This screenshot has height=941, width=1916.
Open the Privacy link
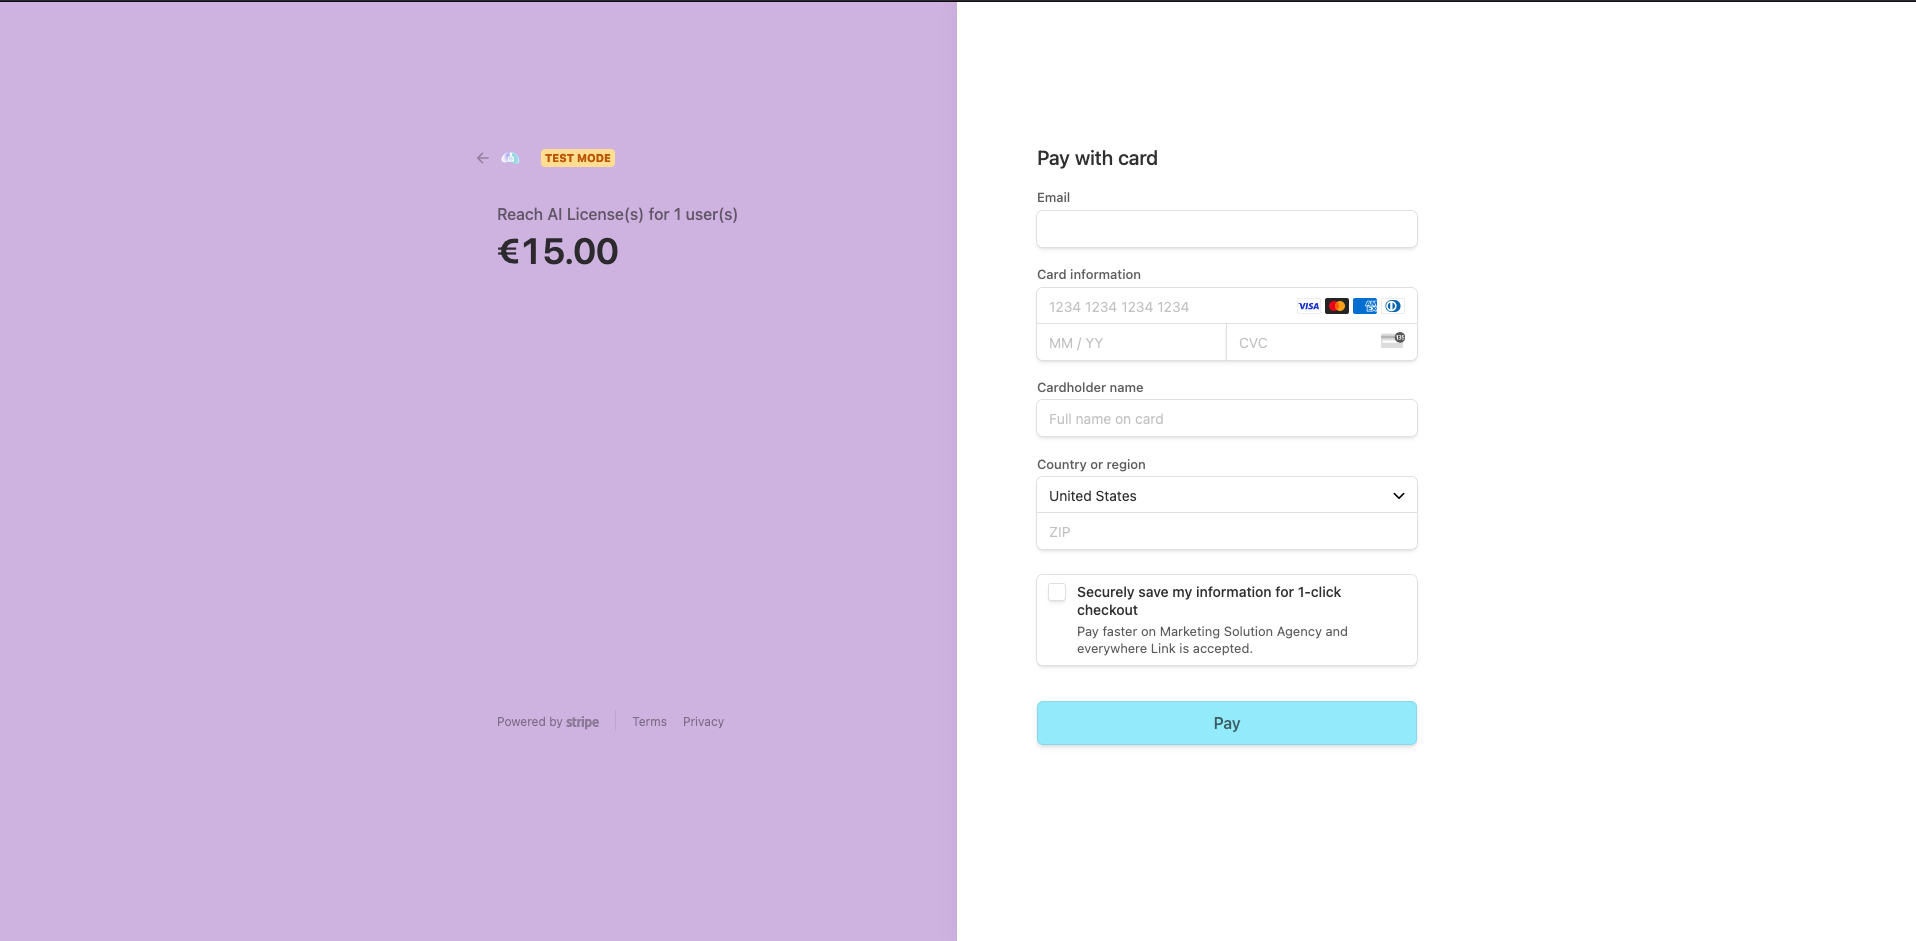pyautogui.click(x=703, y=722)
